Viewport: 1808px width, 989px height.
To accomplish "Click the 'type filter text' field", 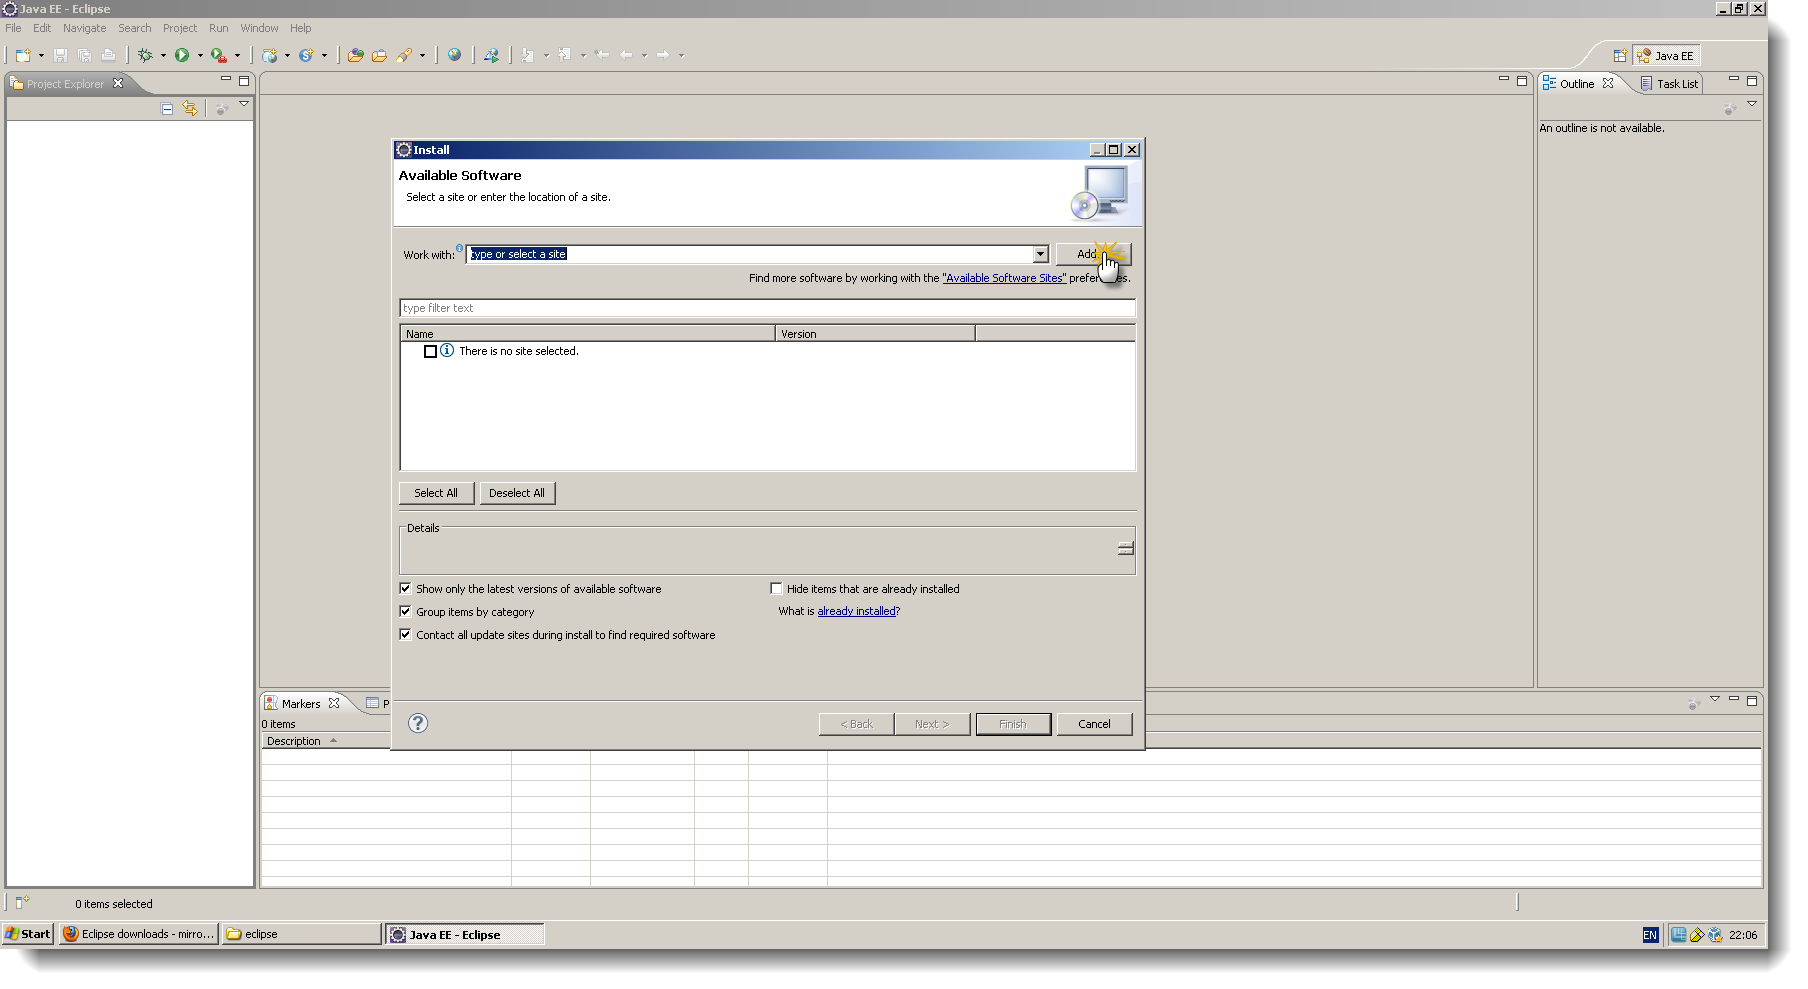I will (x=767, y=308).
